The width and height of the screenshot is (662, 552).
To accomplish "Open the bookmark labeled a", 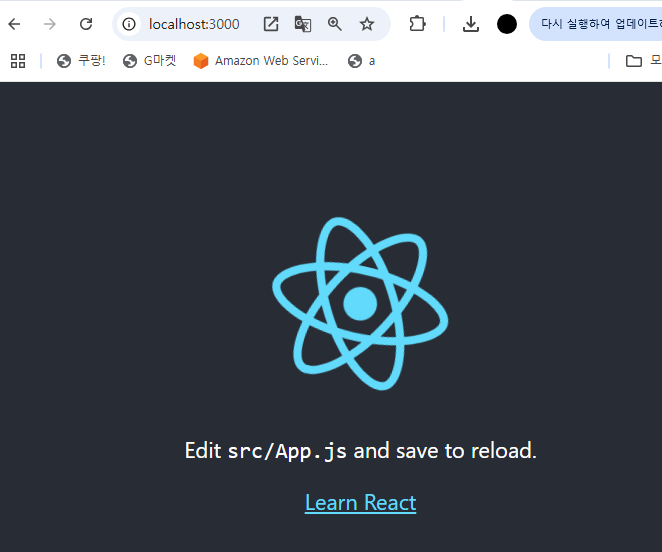I will (361, 61).
